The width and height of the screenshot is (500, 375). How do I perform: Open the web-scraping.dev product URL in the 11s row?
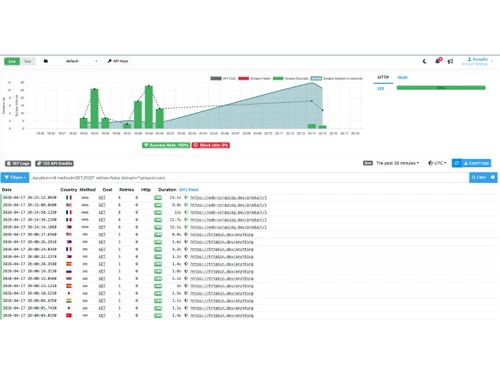(x=228, y=212)
